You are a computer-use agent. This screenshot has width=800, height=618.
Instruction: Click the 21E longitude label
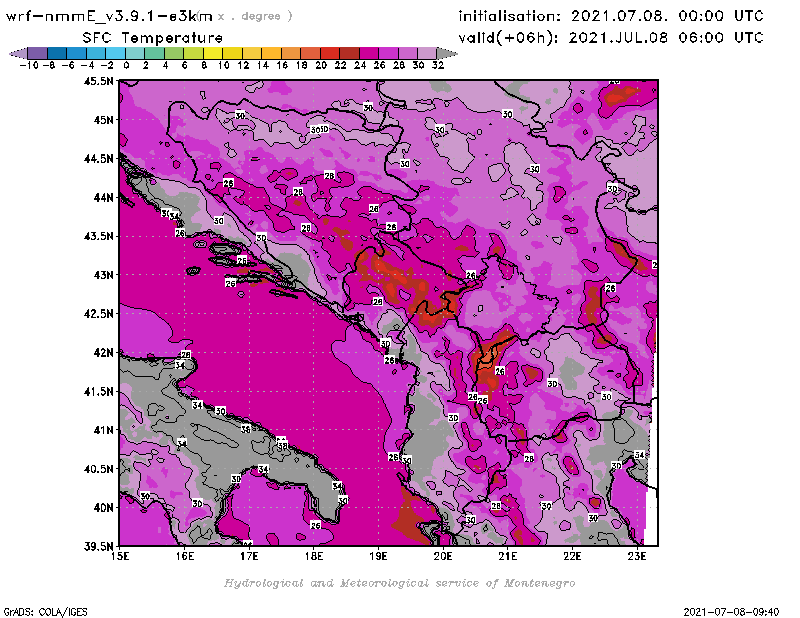[508, 556]
